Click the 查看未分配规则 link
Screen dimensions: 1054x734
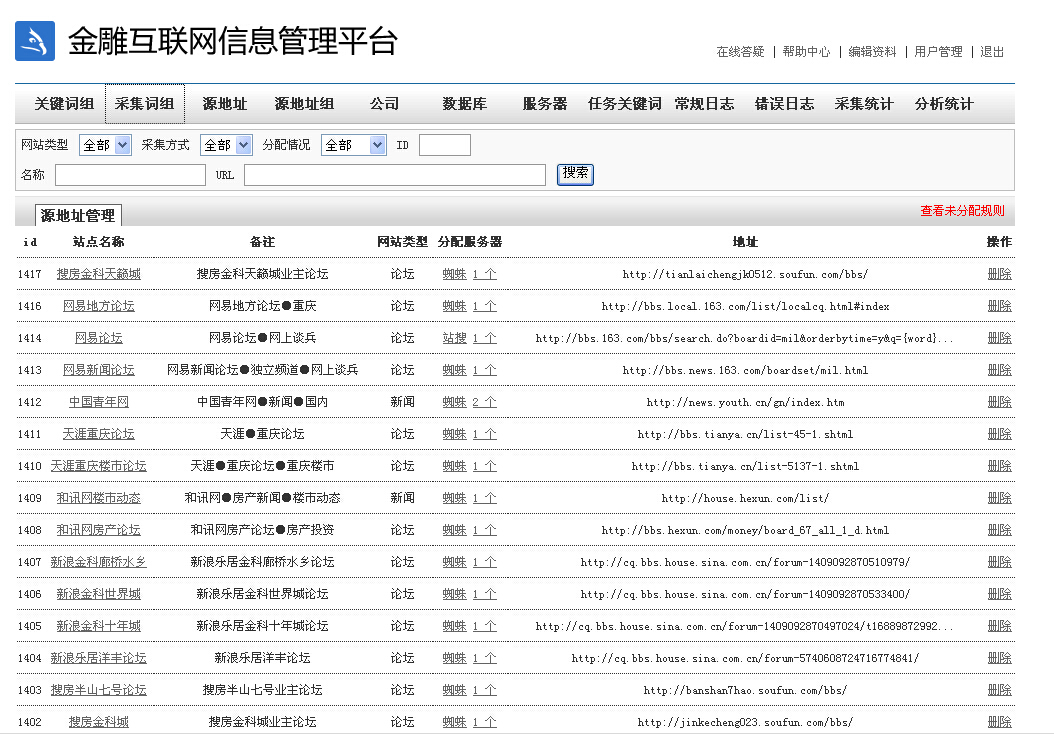pos(962,210)
